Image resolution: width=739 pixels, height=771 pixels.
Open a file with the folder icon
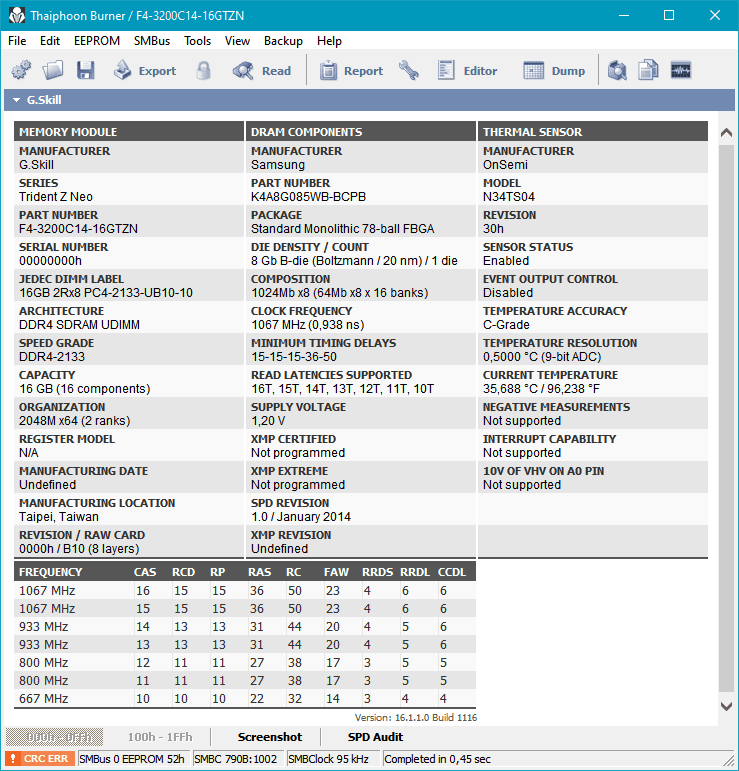coord(53,70)
